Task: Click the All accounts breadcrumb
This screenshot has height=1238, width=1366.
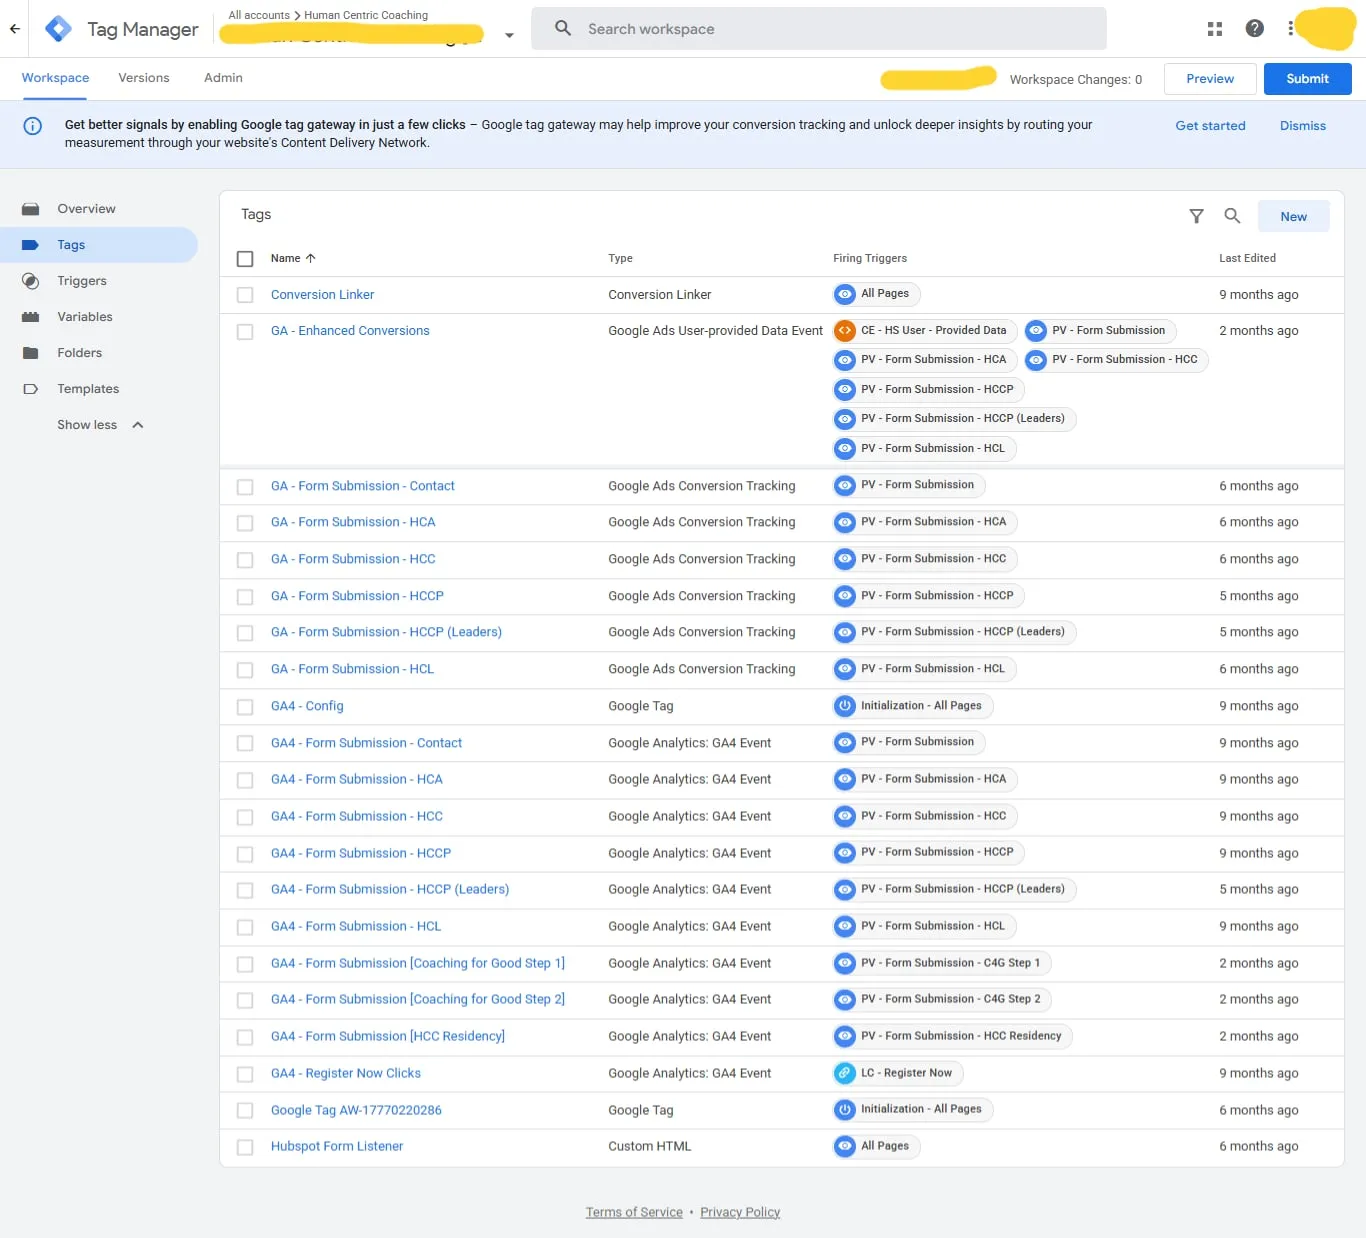Action: 259,15
